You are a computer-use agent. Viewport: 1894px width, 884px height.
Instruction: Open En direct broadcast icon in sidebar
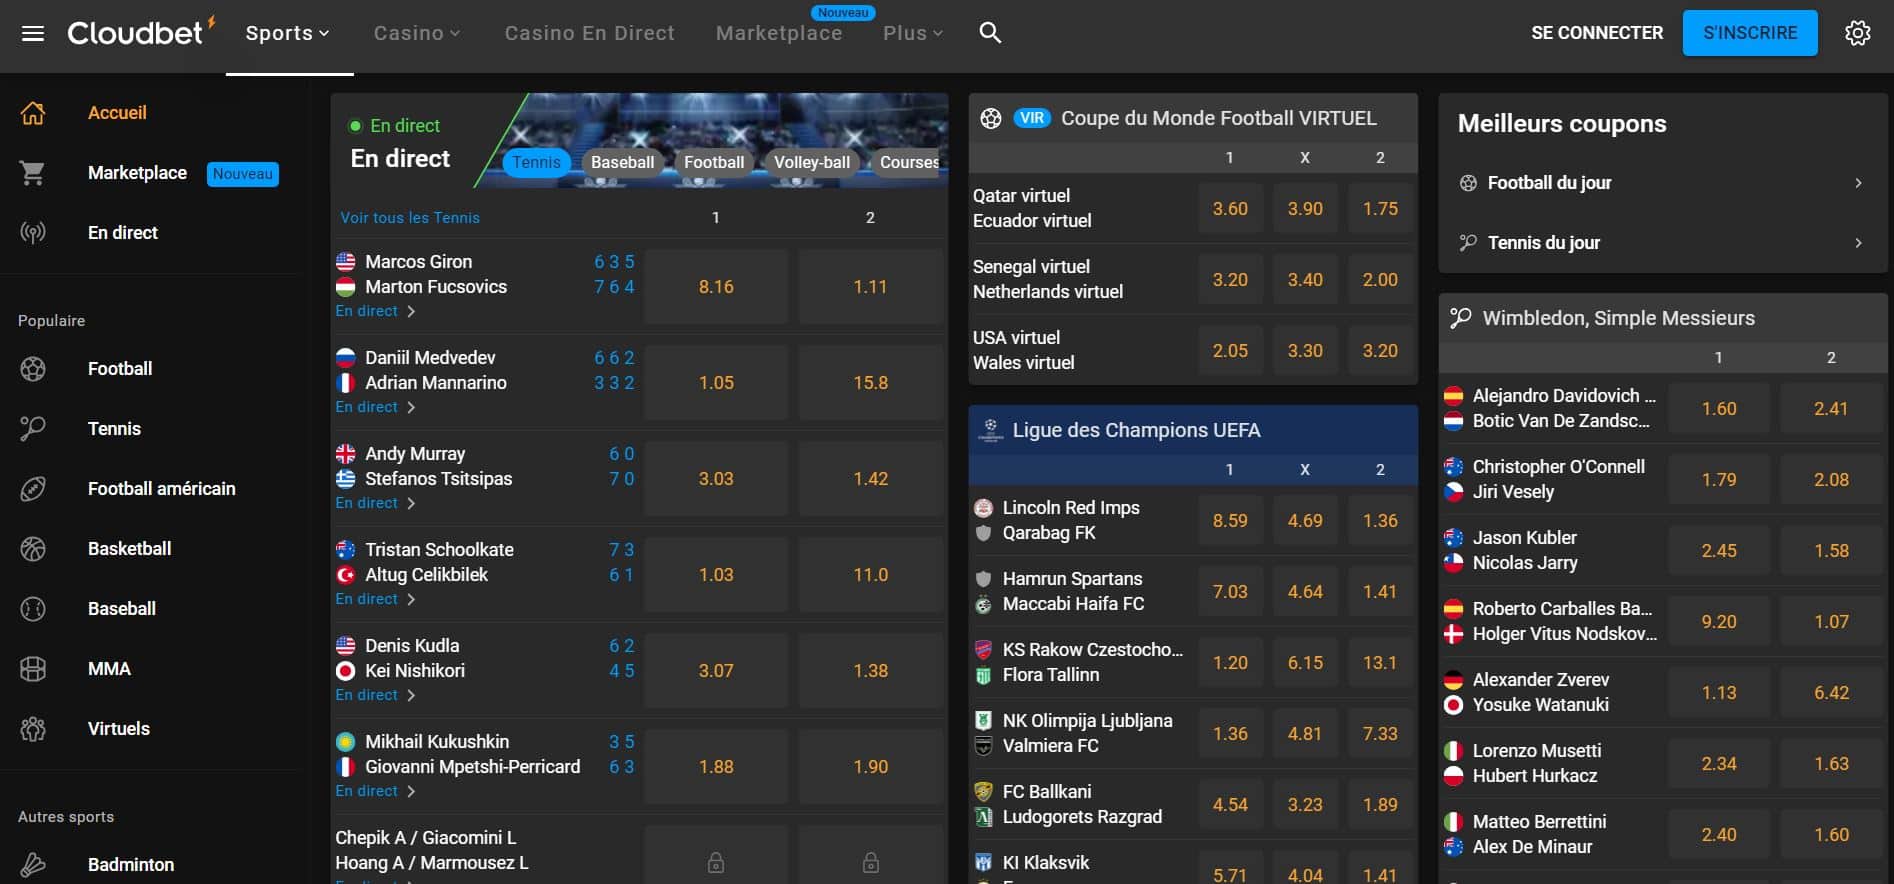pos(33,233)
